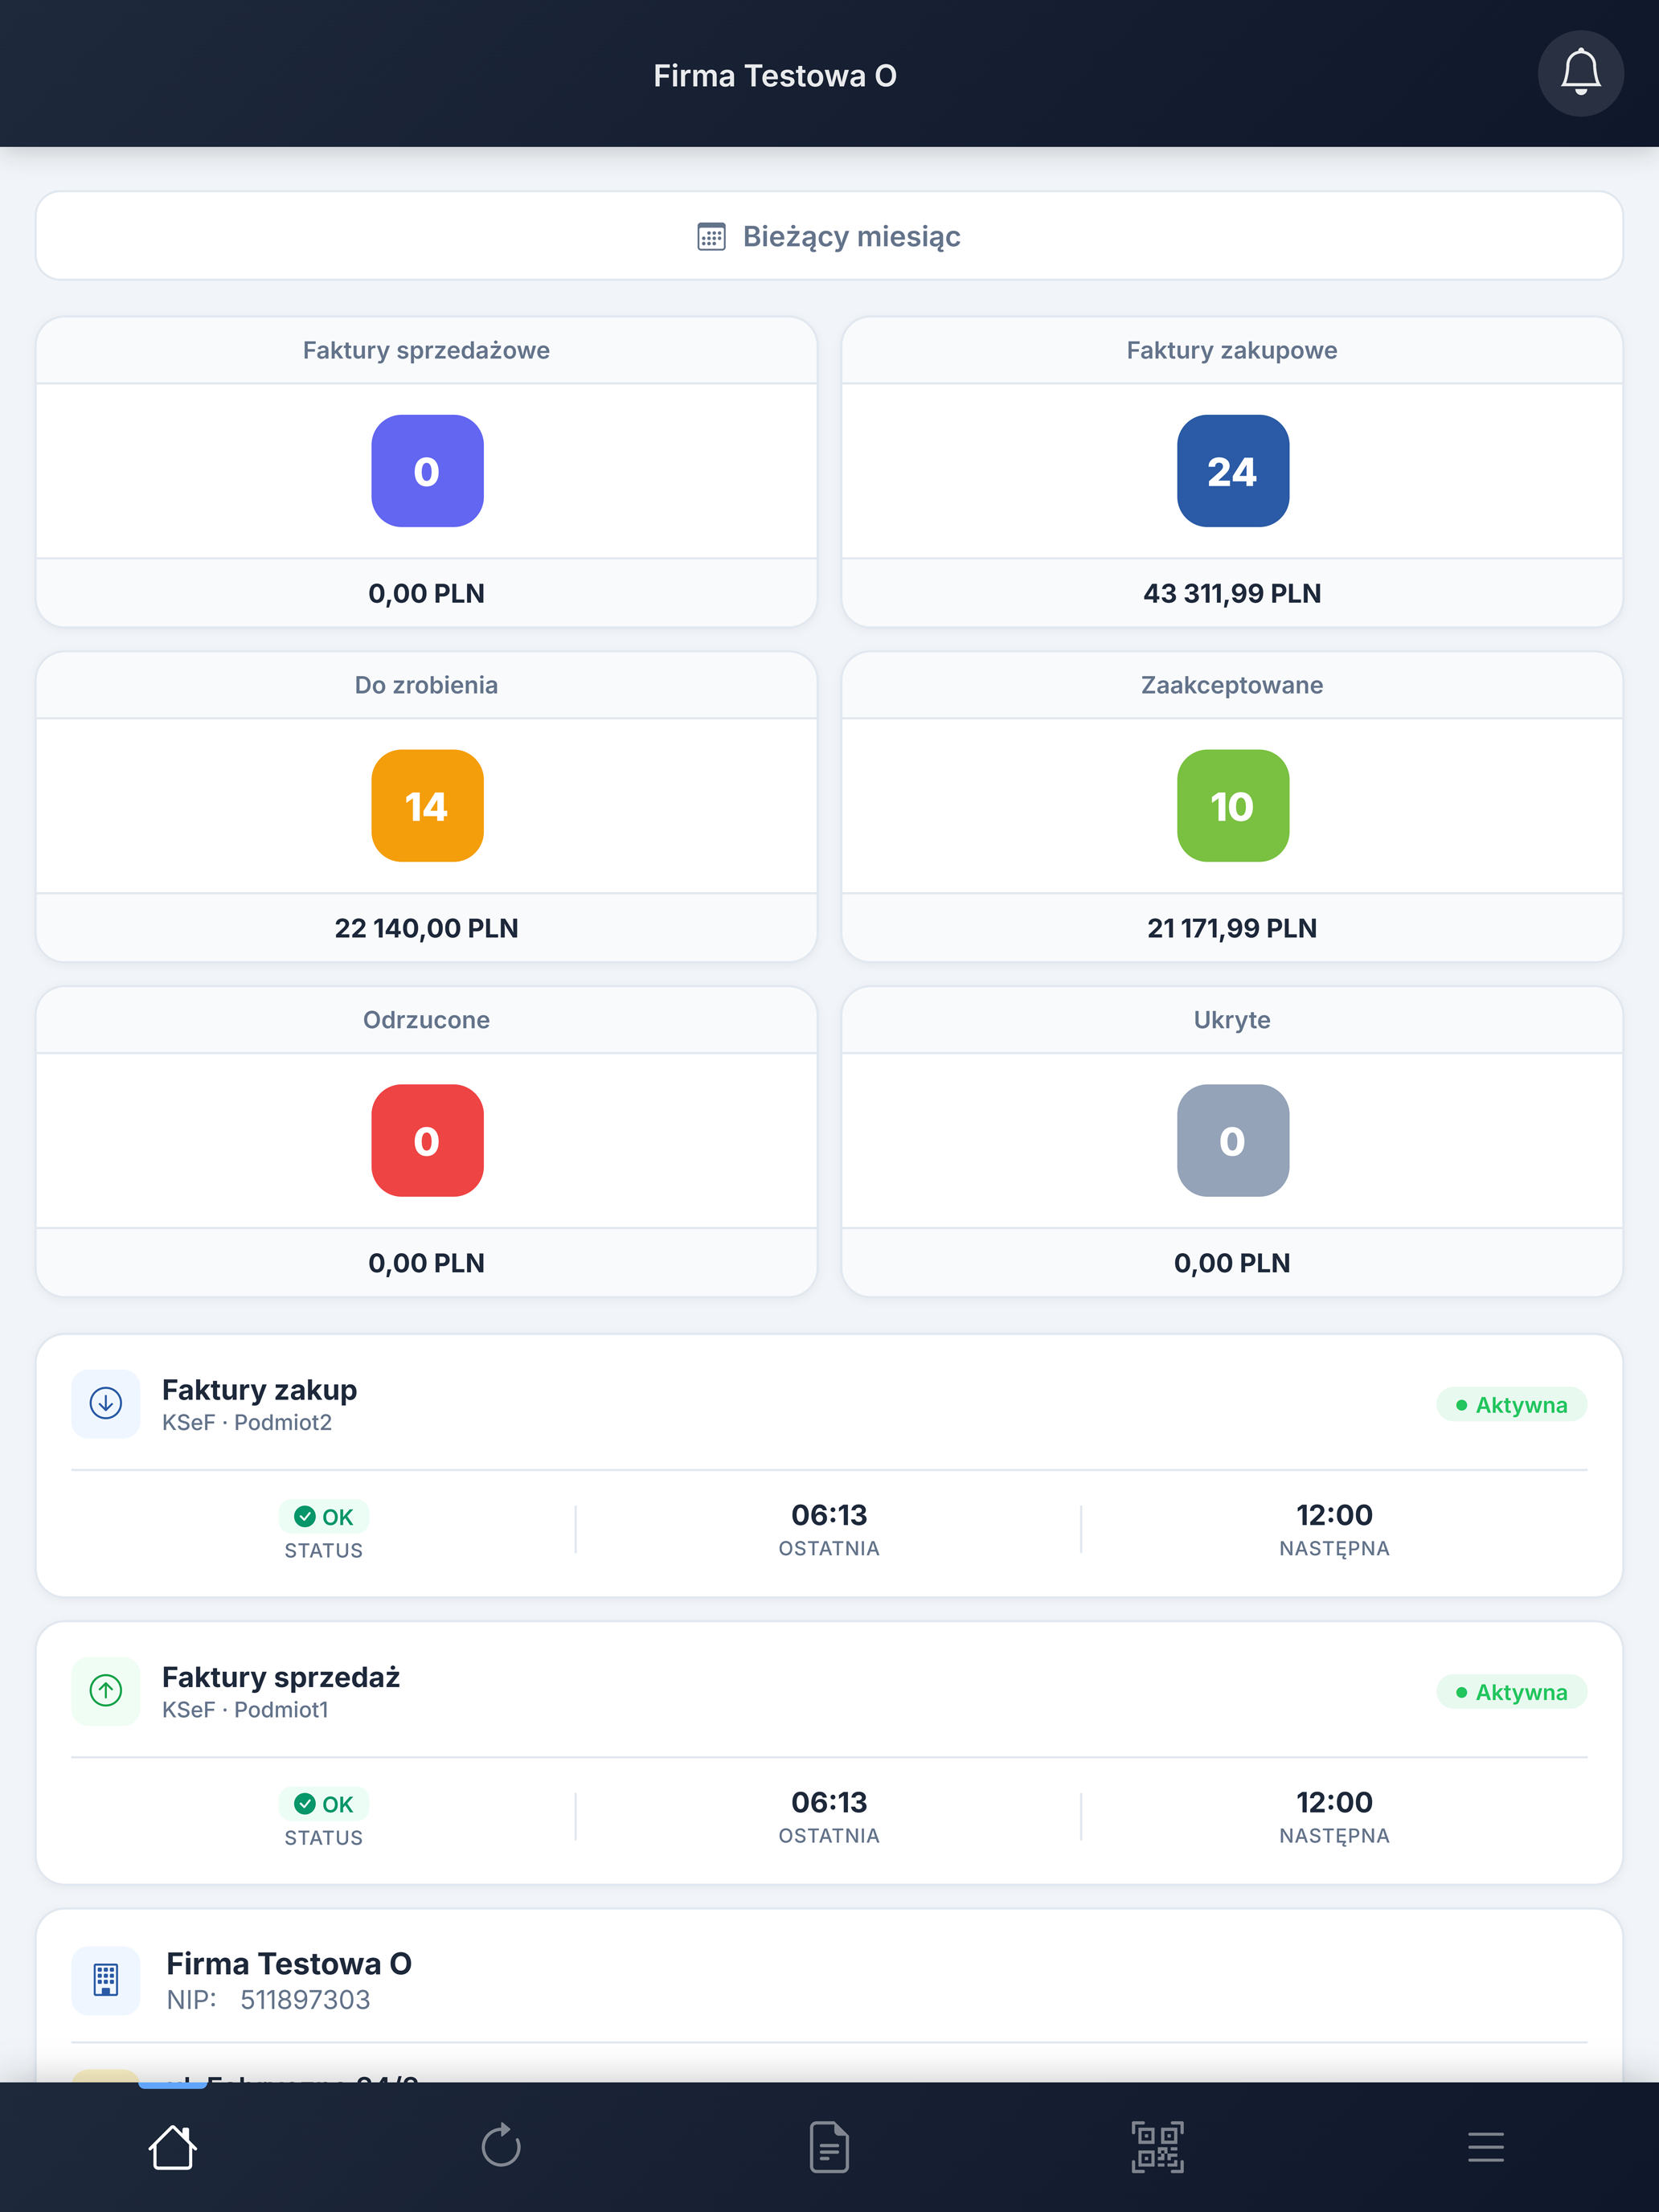Click OK status badge under Faktury sprzedaż
The image size is (1659, 2212).
pos(324,1804)
